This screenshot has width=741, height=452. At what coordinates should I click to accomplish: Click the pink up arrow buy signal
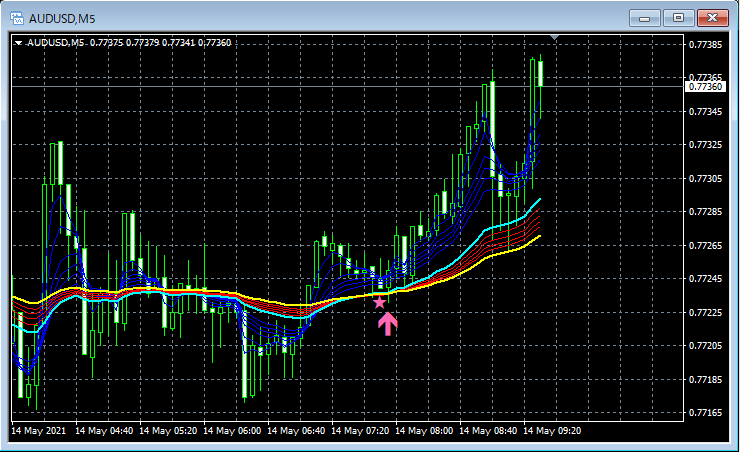(x=388, y=324)
